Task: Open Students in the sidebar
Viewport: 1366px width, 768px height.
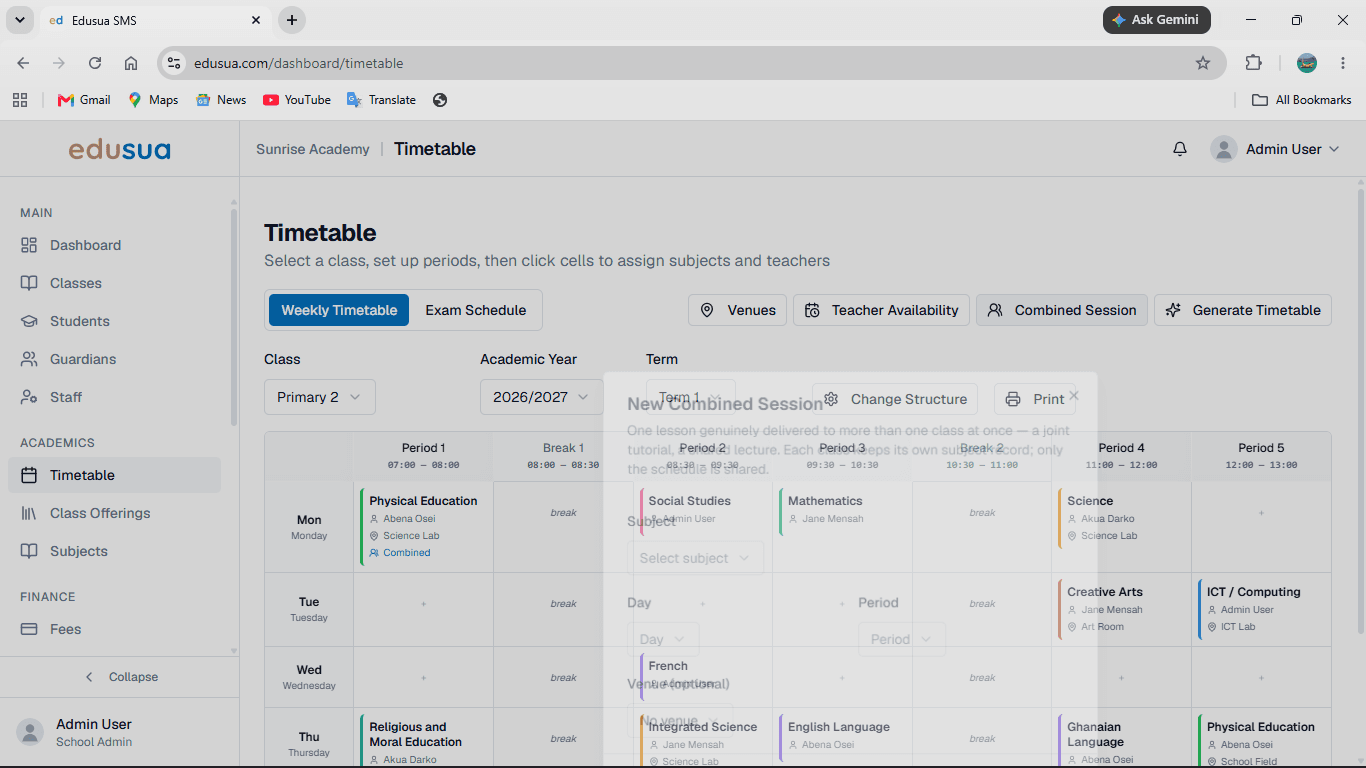Action: [x=114, y=321]
